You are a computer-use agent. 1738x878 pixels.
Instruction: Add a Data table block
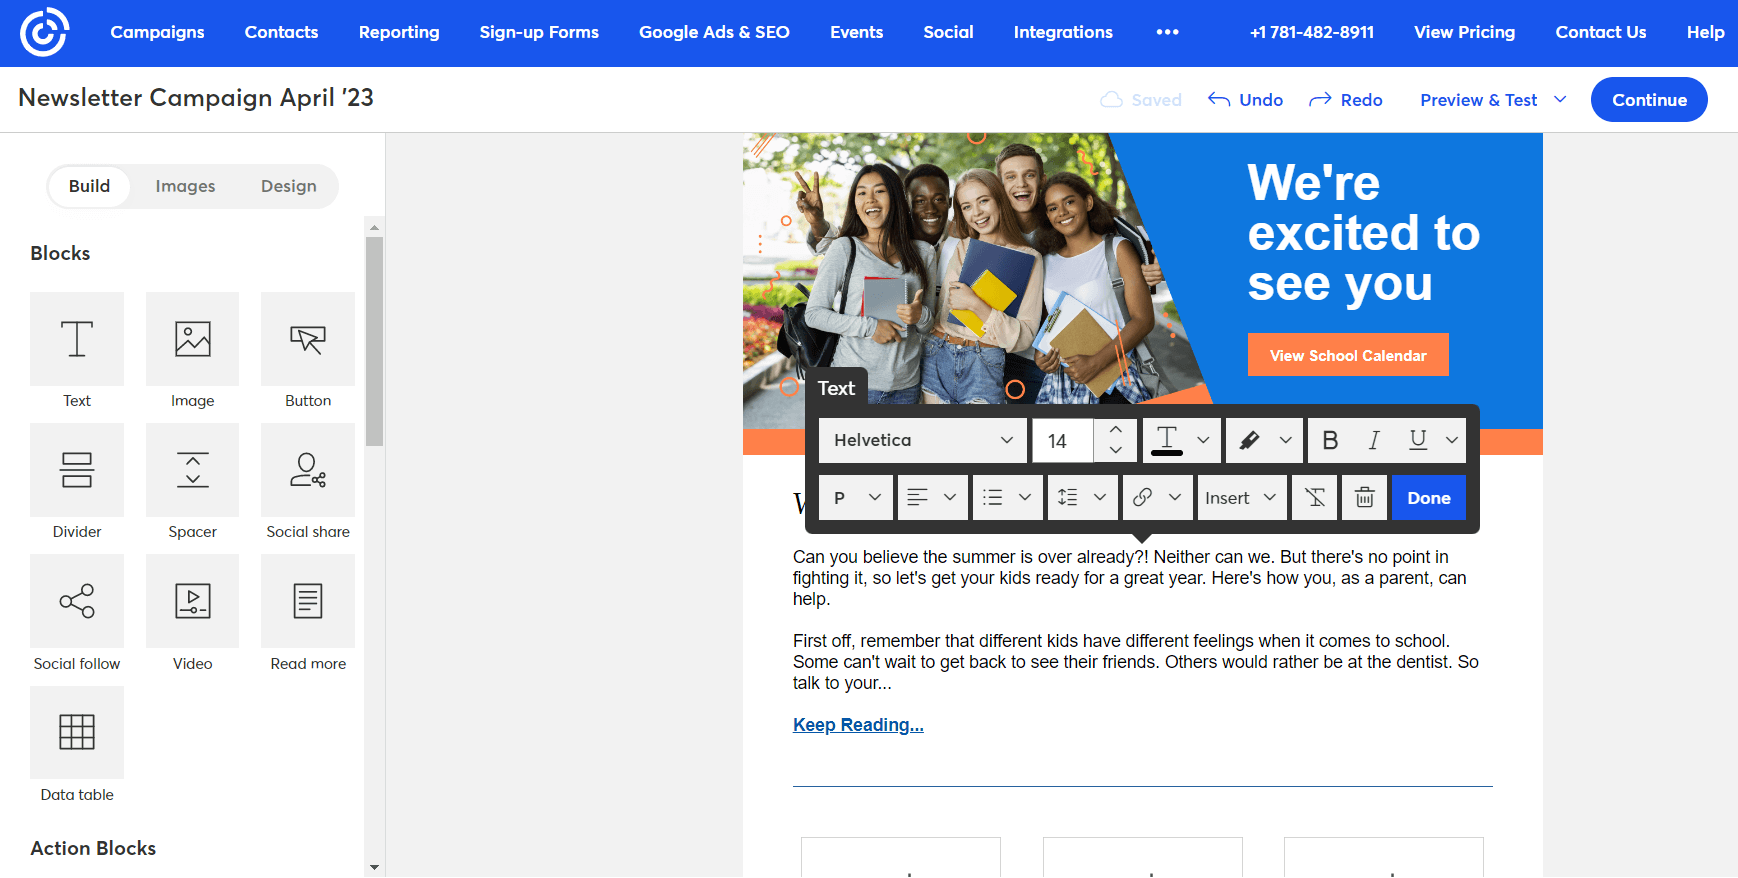[x=77, y=732]
